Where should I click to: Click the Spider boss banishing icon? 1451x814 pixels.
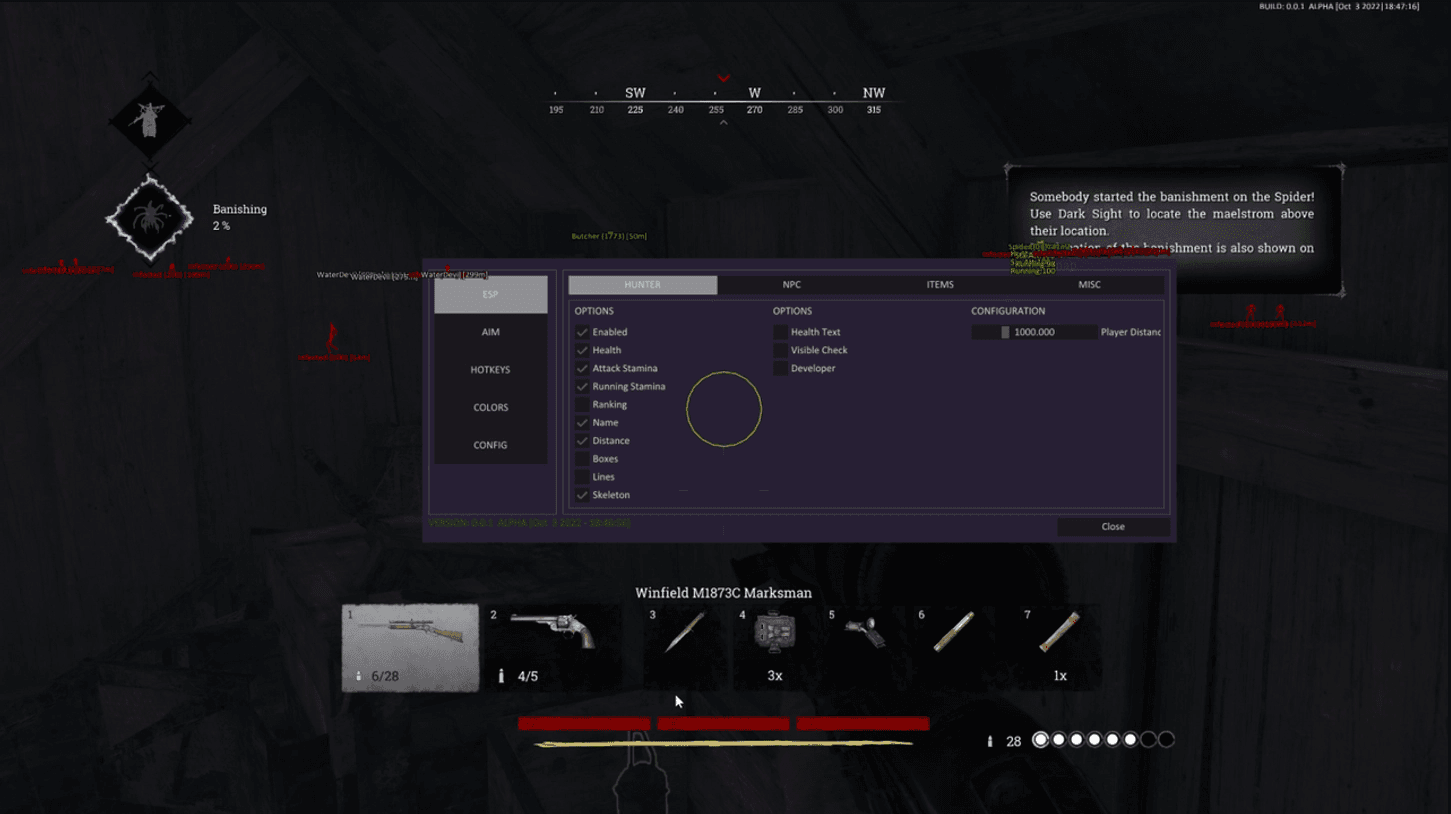pos(150,218)
